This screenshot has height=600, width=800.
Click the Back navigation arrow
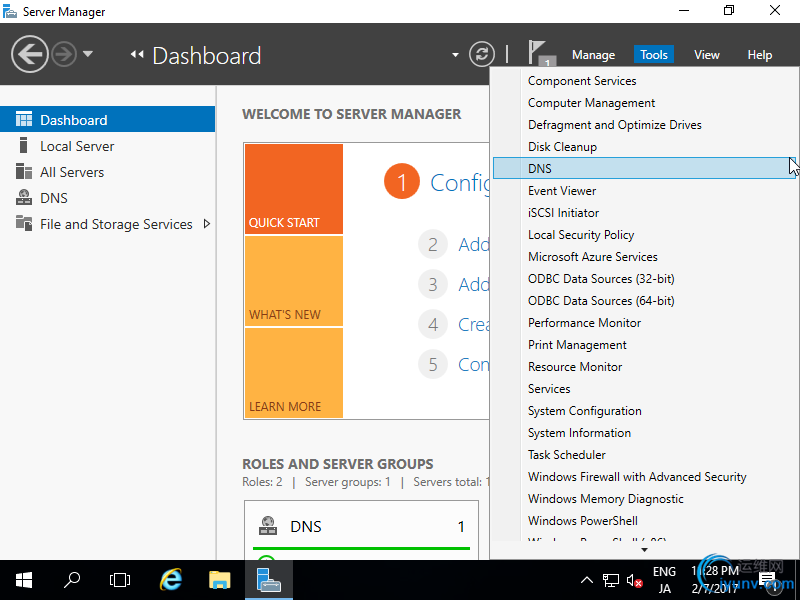30,54
